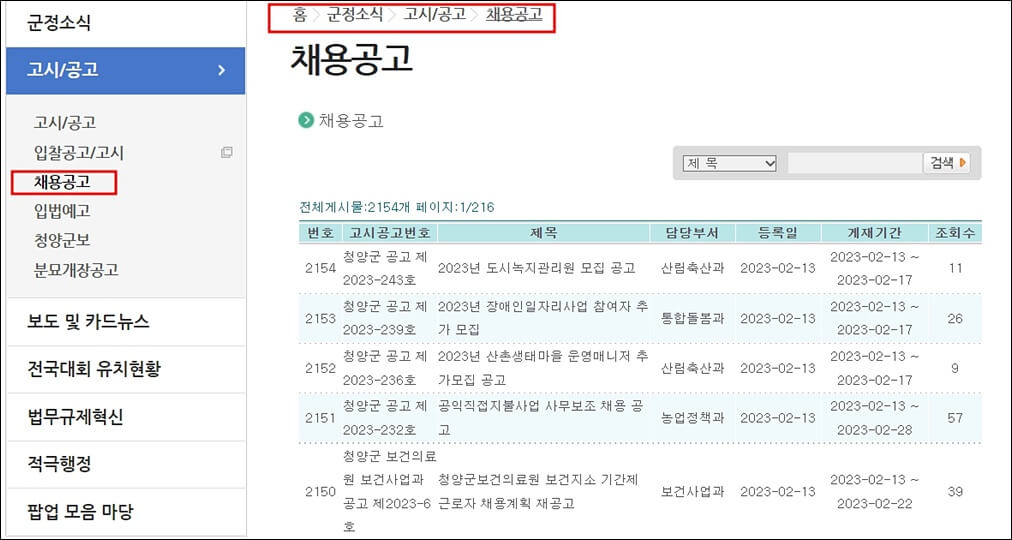The width and height of the screenshot is (1012, 540).
Task: Click the 담당부서 column header
Action: click(x=693, y=233)
